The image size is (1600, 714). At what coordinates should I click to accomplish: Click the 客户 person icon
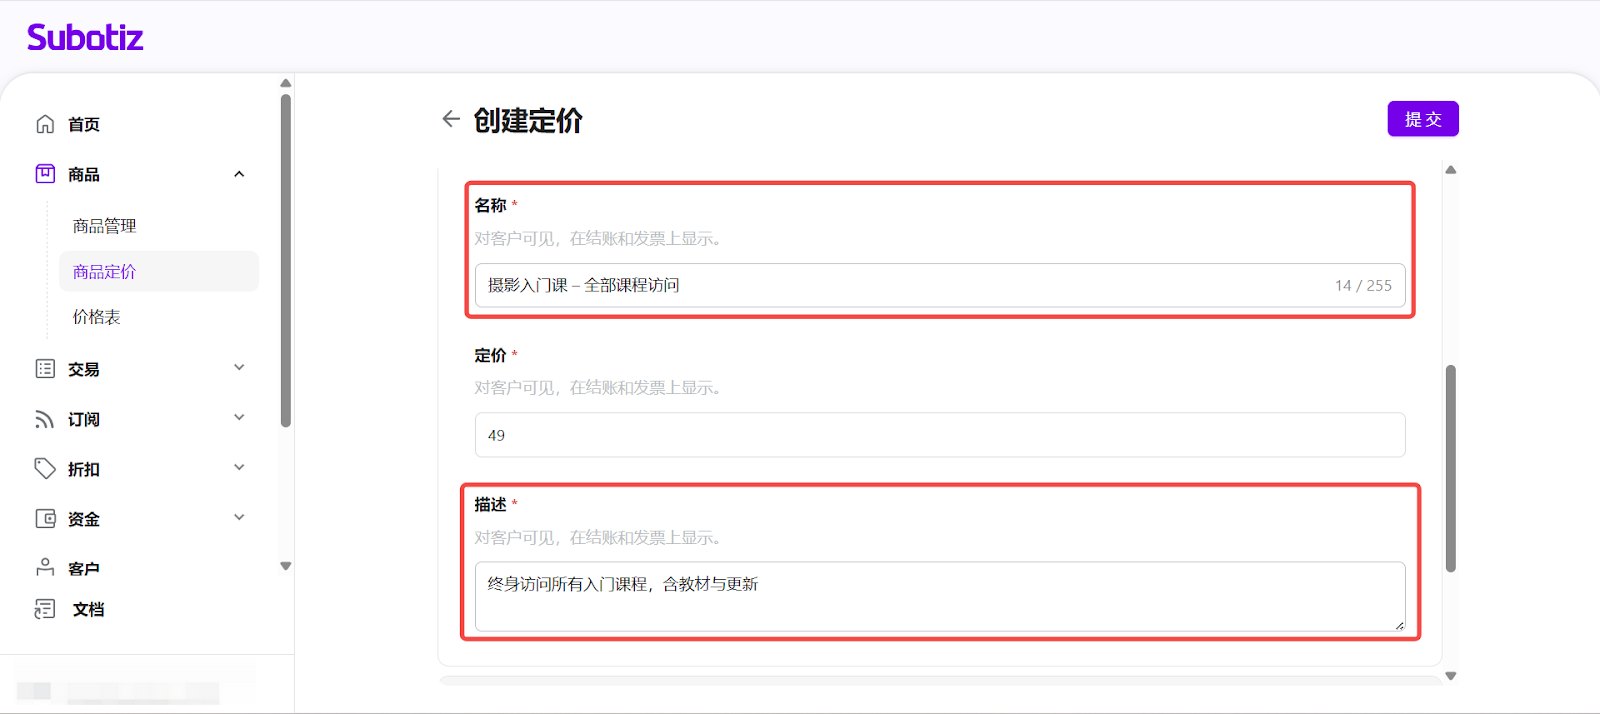click(x=45, y=567)
